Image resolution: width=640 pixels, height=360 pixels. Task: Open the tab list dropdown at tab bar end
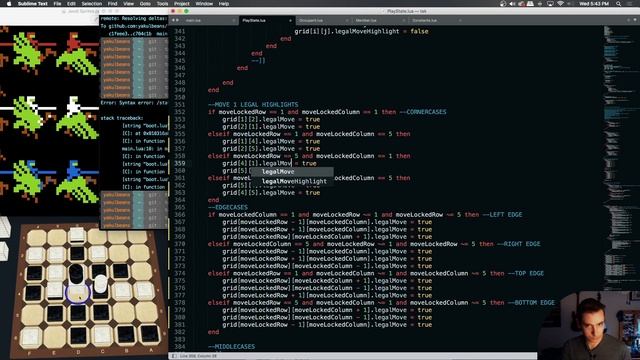(635, 20)
